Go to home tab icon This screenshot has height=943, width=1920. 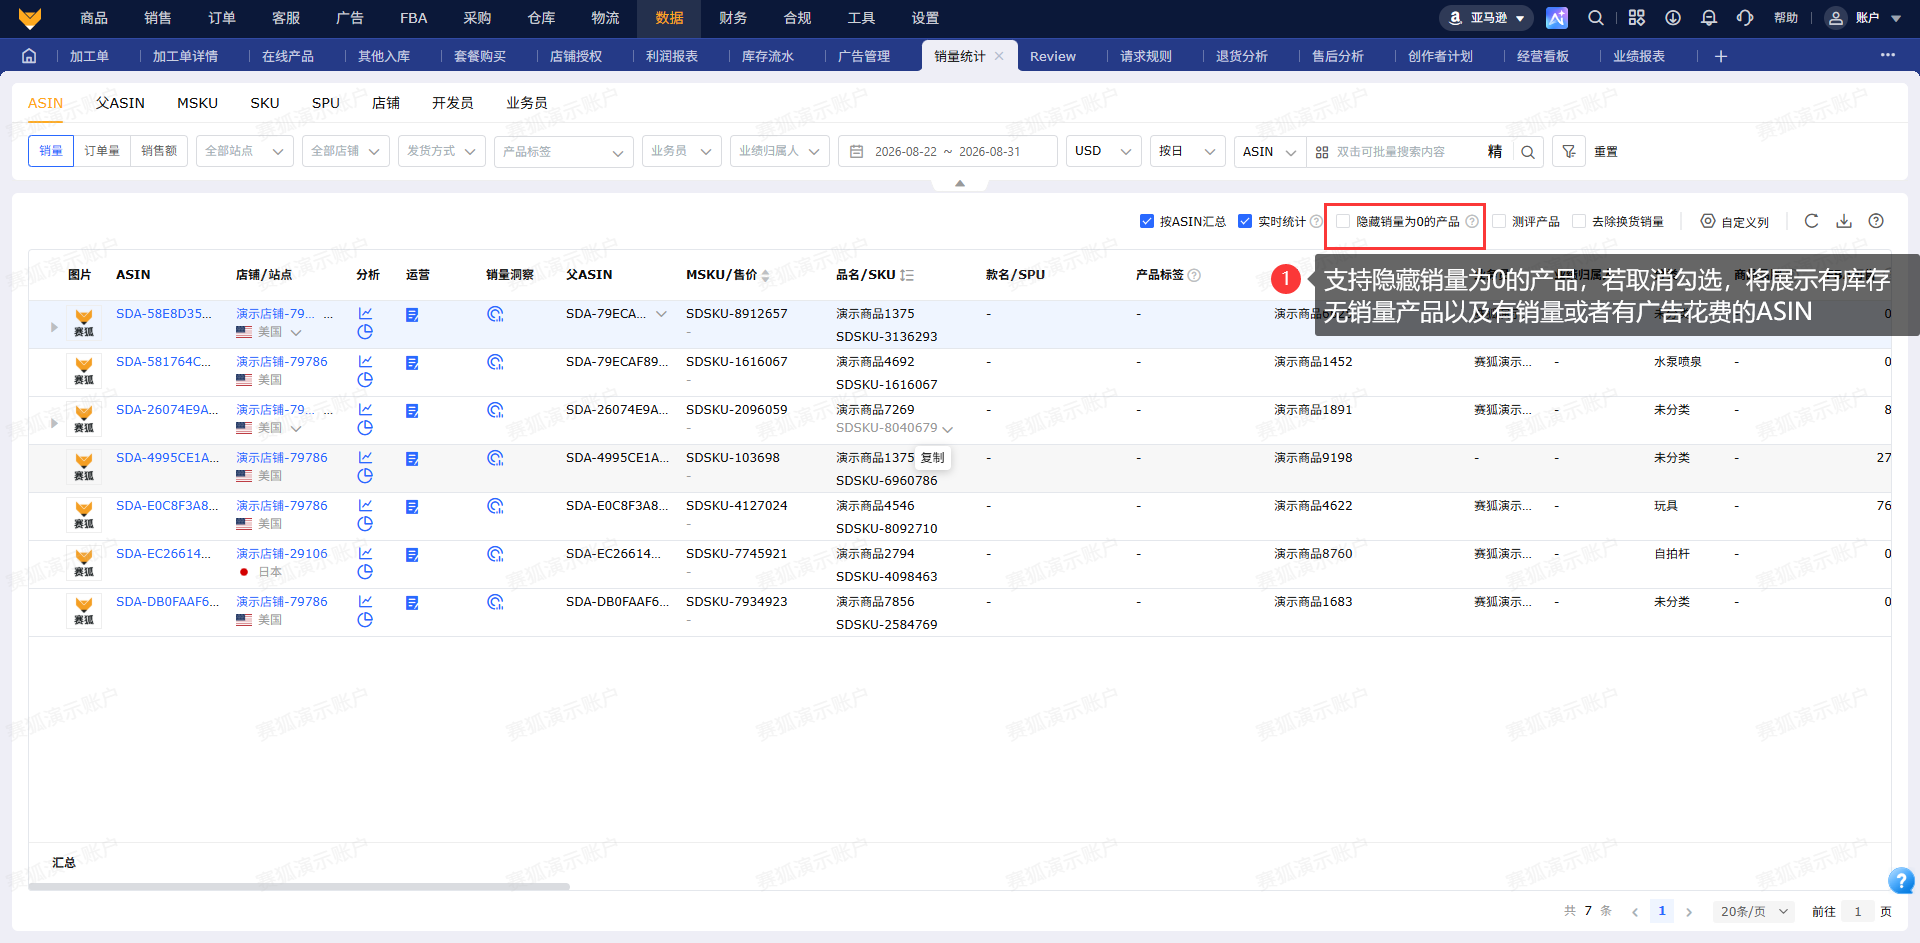click(x=29, y=56)
